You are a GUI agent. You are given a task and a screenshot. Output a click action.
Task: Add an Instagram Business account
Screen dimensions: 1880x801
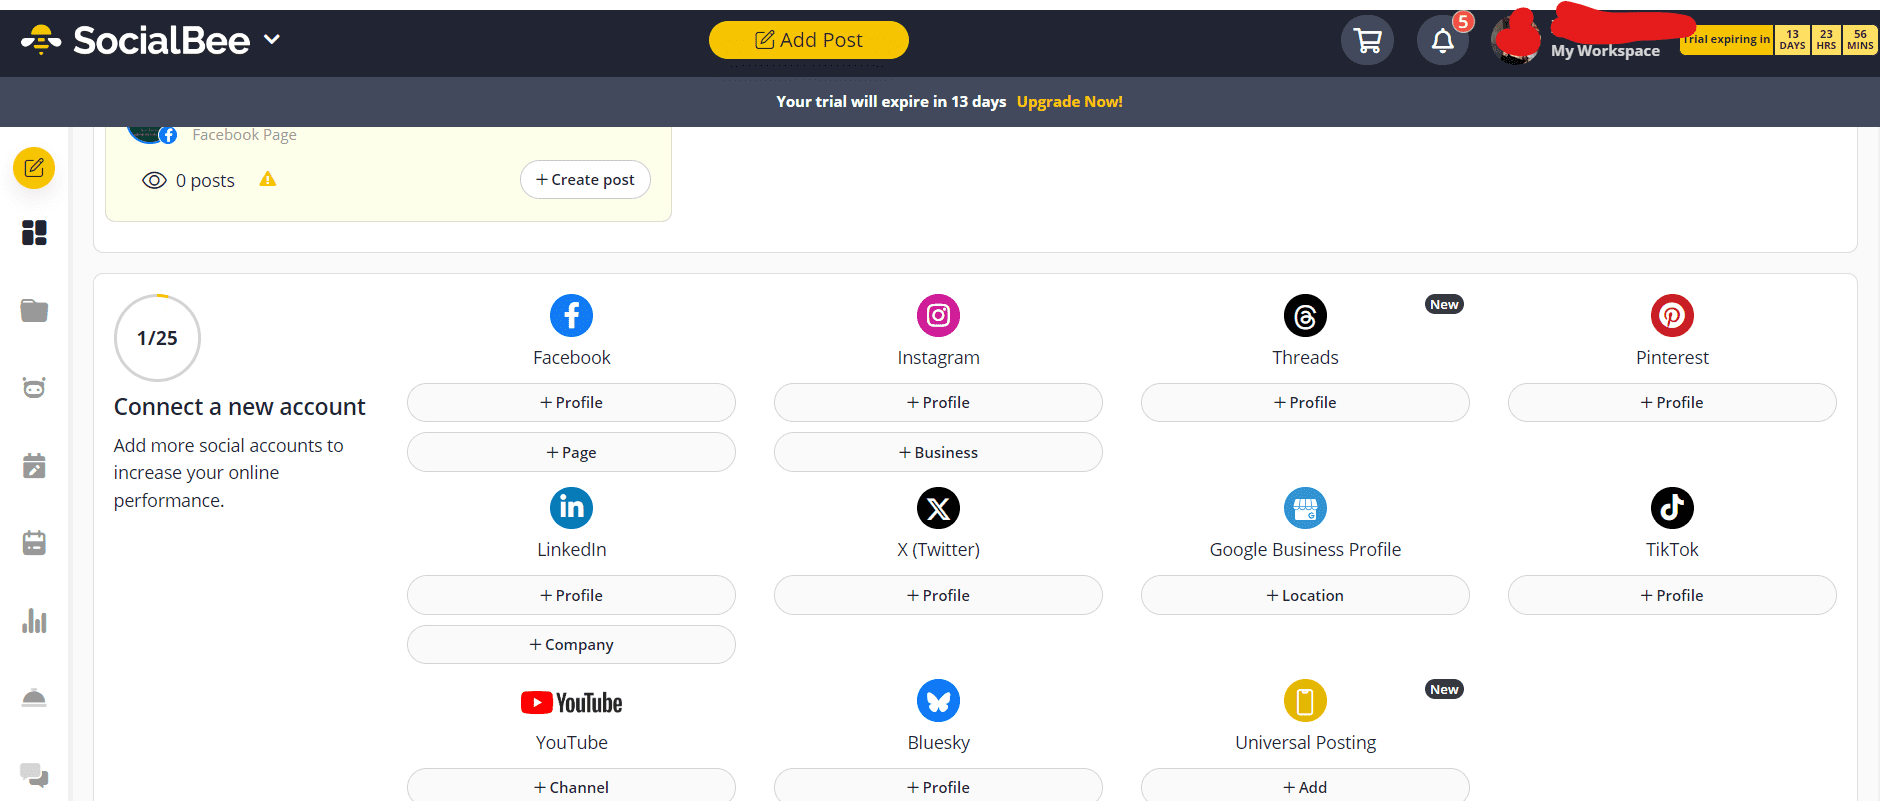pos(938,452)
